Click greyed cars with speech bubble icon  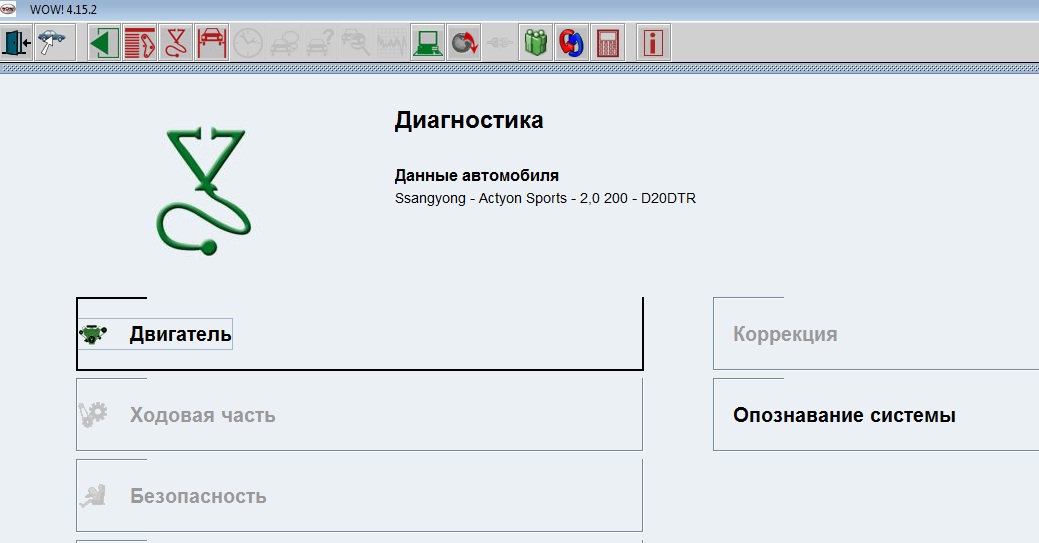284,43
